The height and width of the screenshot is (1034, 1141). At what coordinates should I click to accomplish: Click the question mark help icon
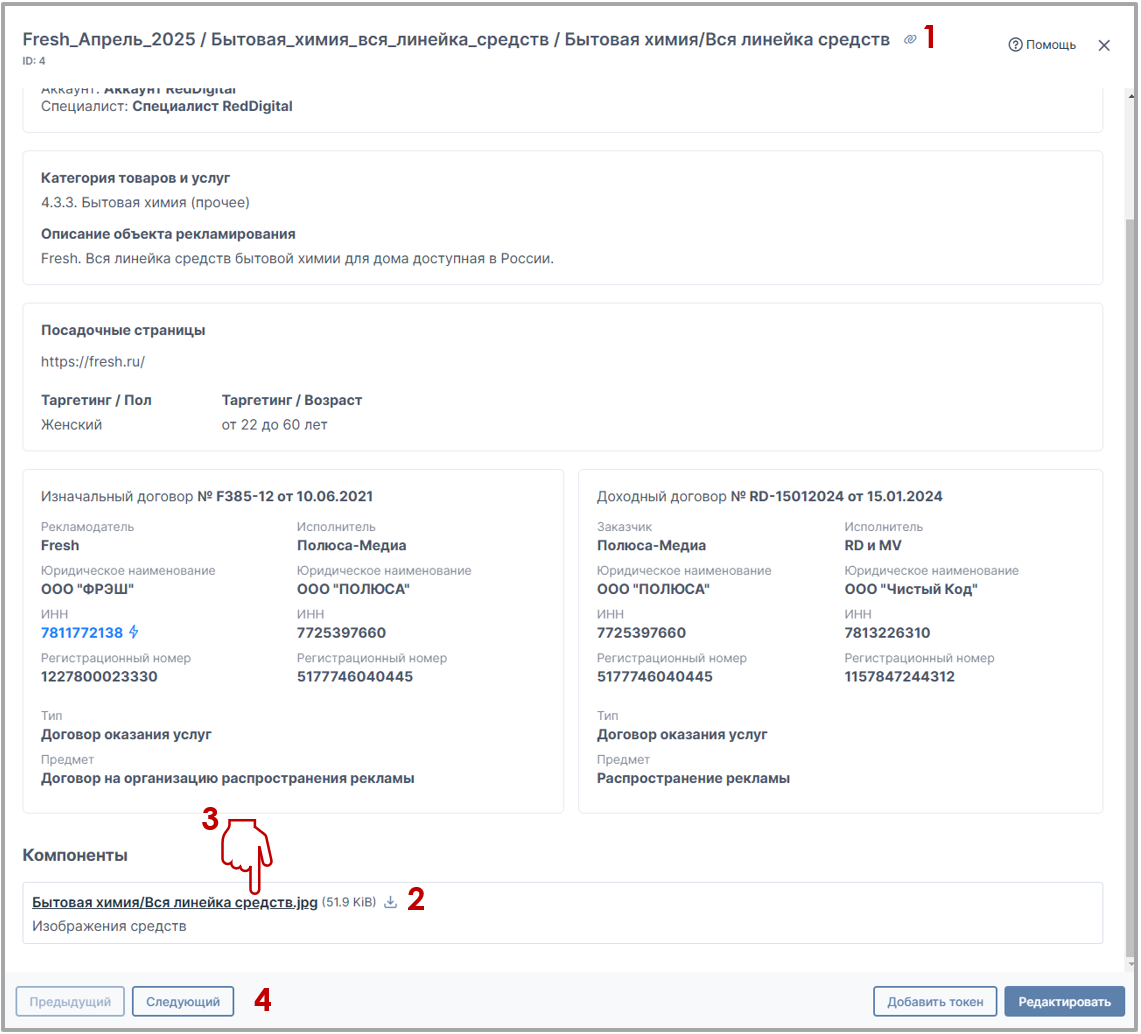coord(1015,45)
